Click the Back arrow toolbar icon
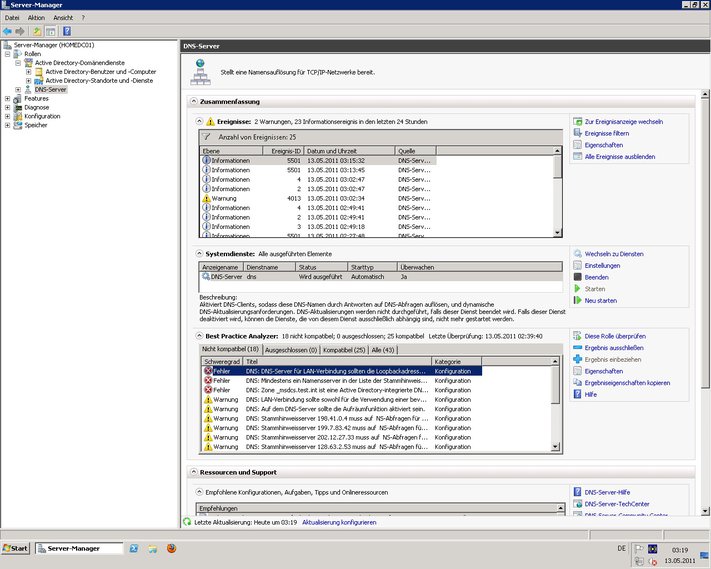The height and width of the screenshot is (569, 711). [x=7, y=31]
